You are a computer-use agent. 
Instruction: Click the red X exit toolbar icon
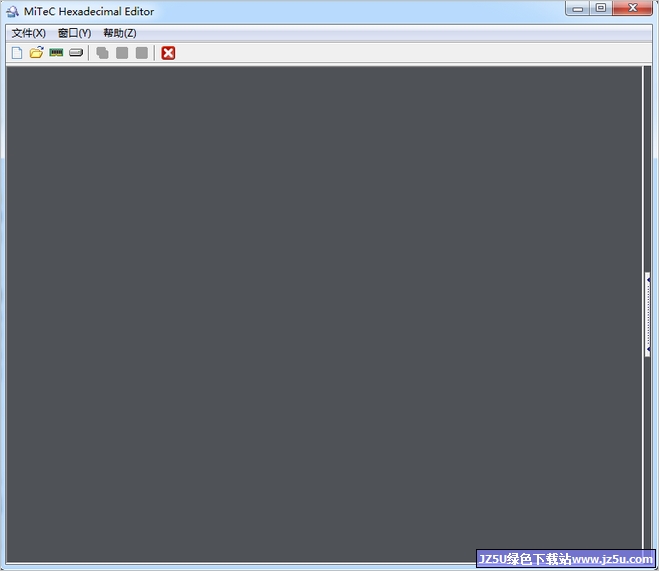[168, 53]
